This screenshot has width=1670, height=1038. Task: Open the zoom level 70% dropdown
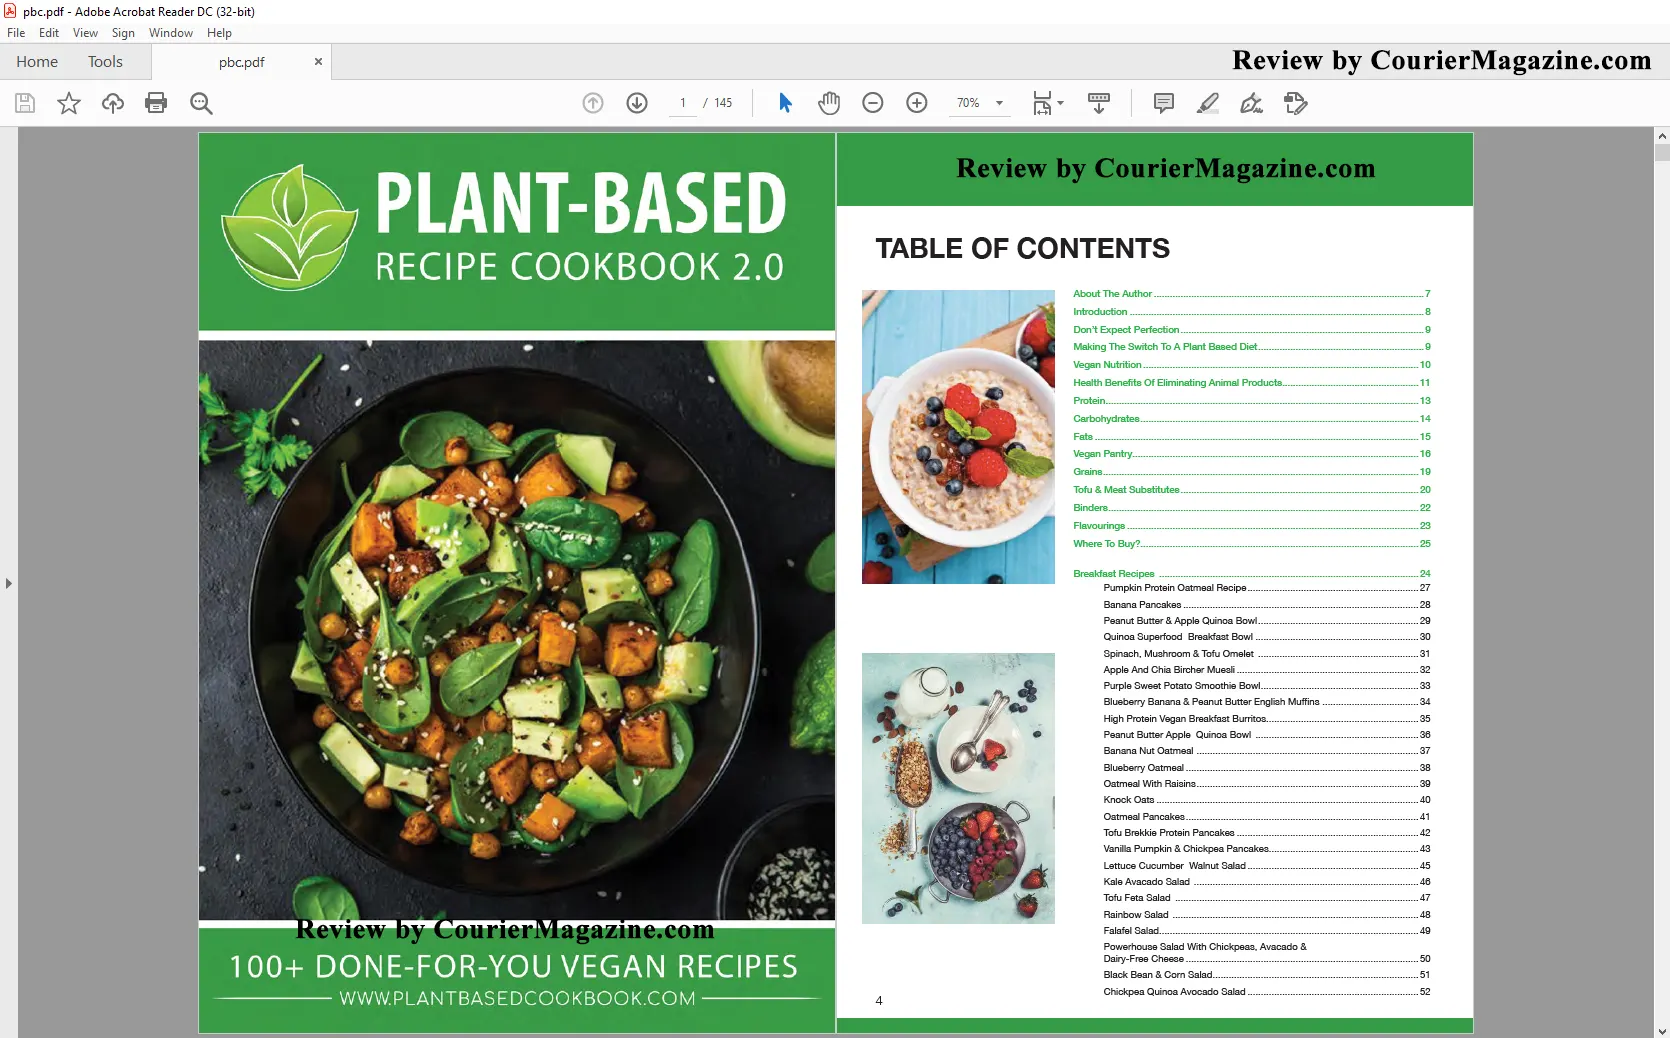980,103
